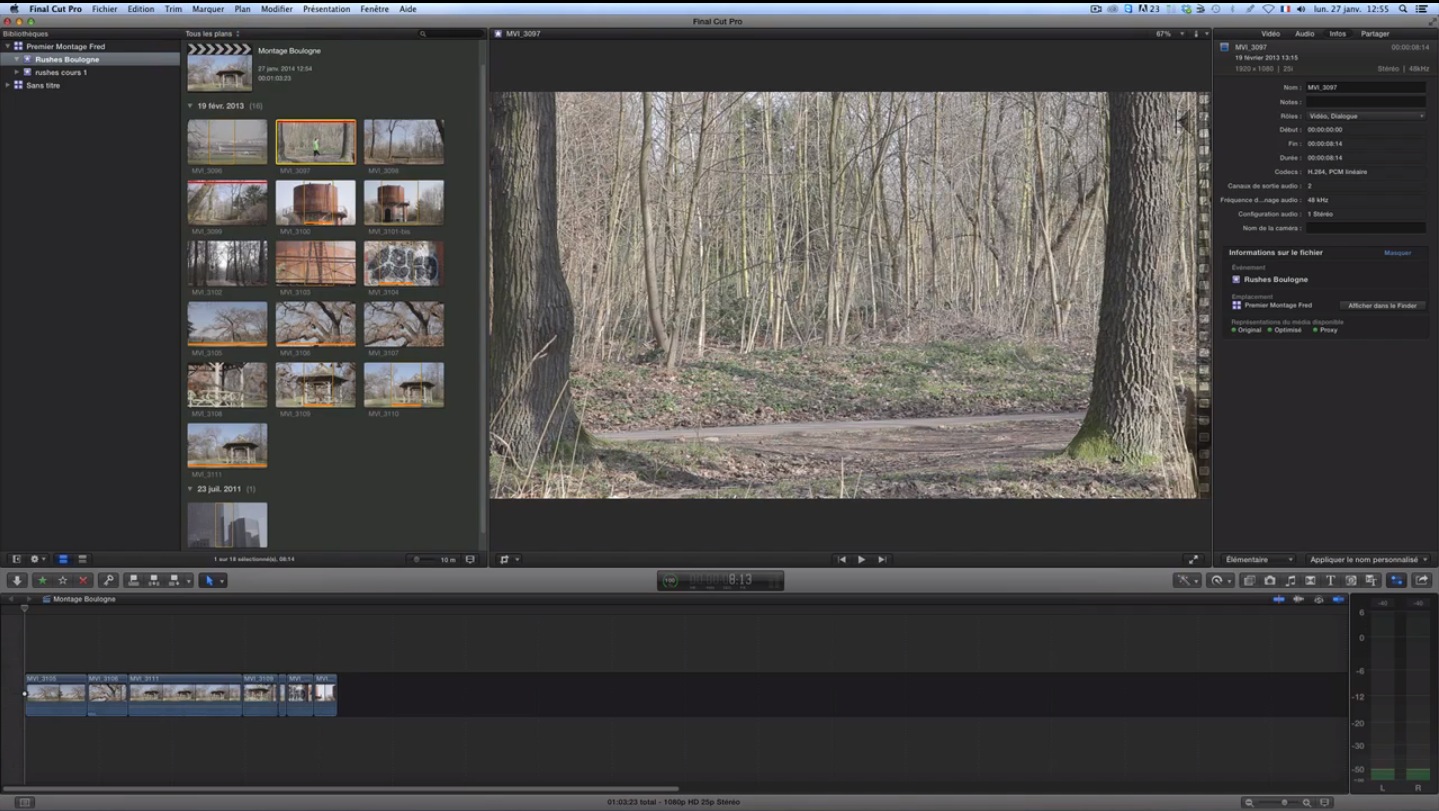Mark clip as favorite with green star icon
This screenshot has height=811, width=1439.
pos(42,580)
